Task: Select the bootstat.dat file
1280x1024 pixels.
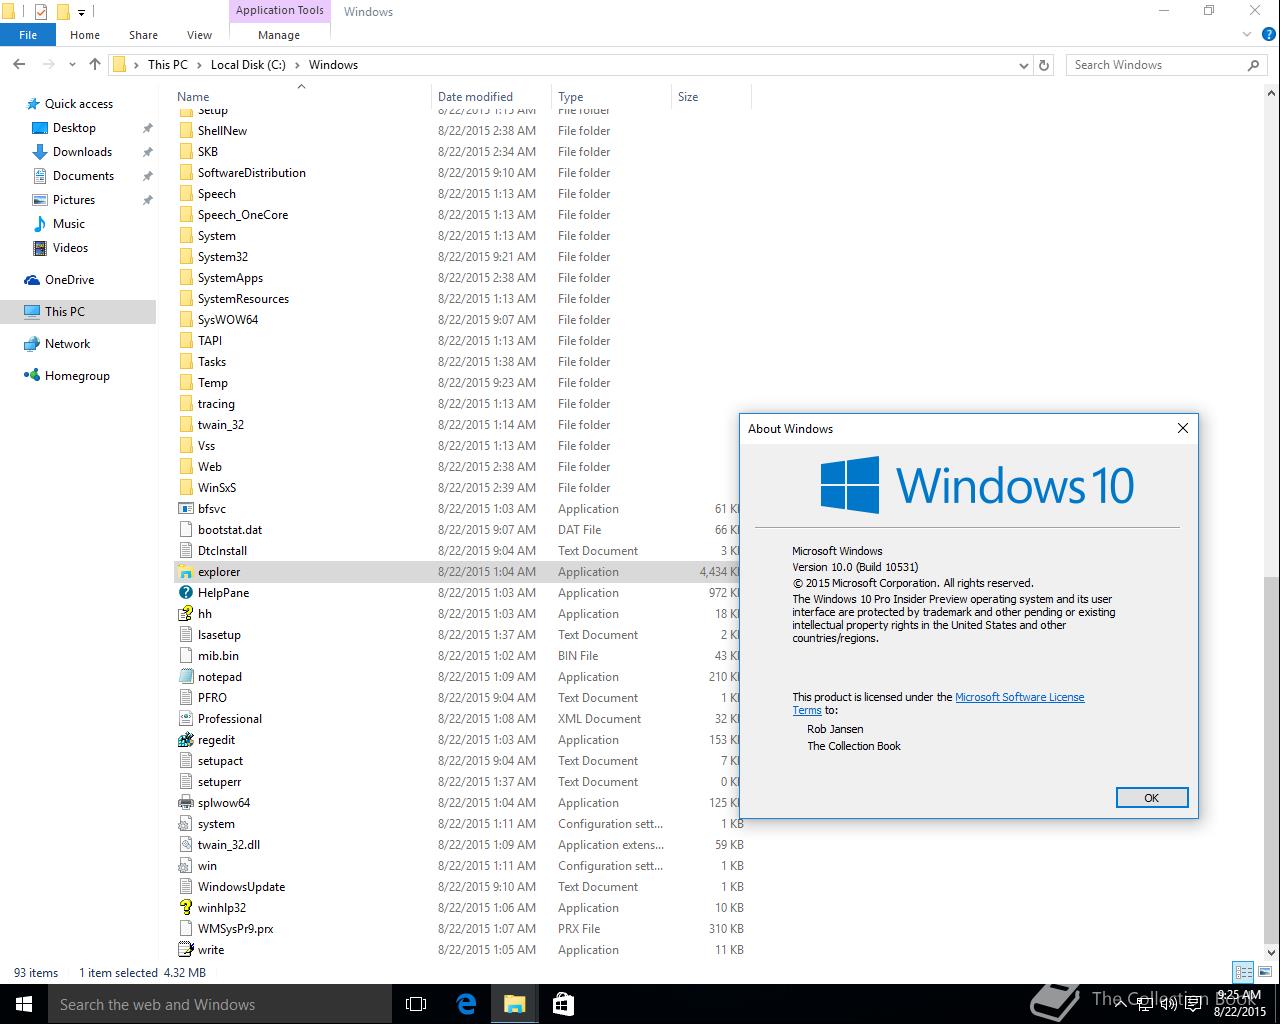Action: [230, 530]
